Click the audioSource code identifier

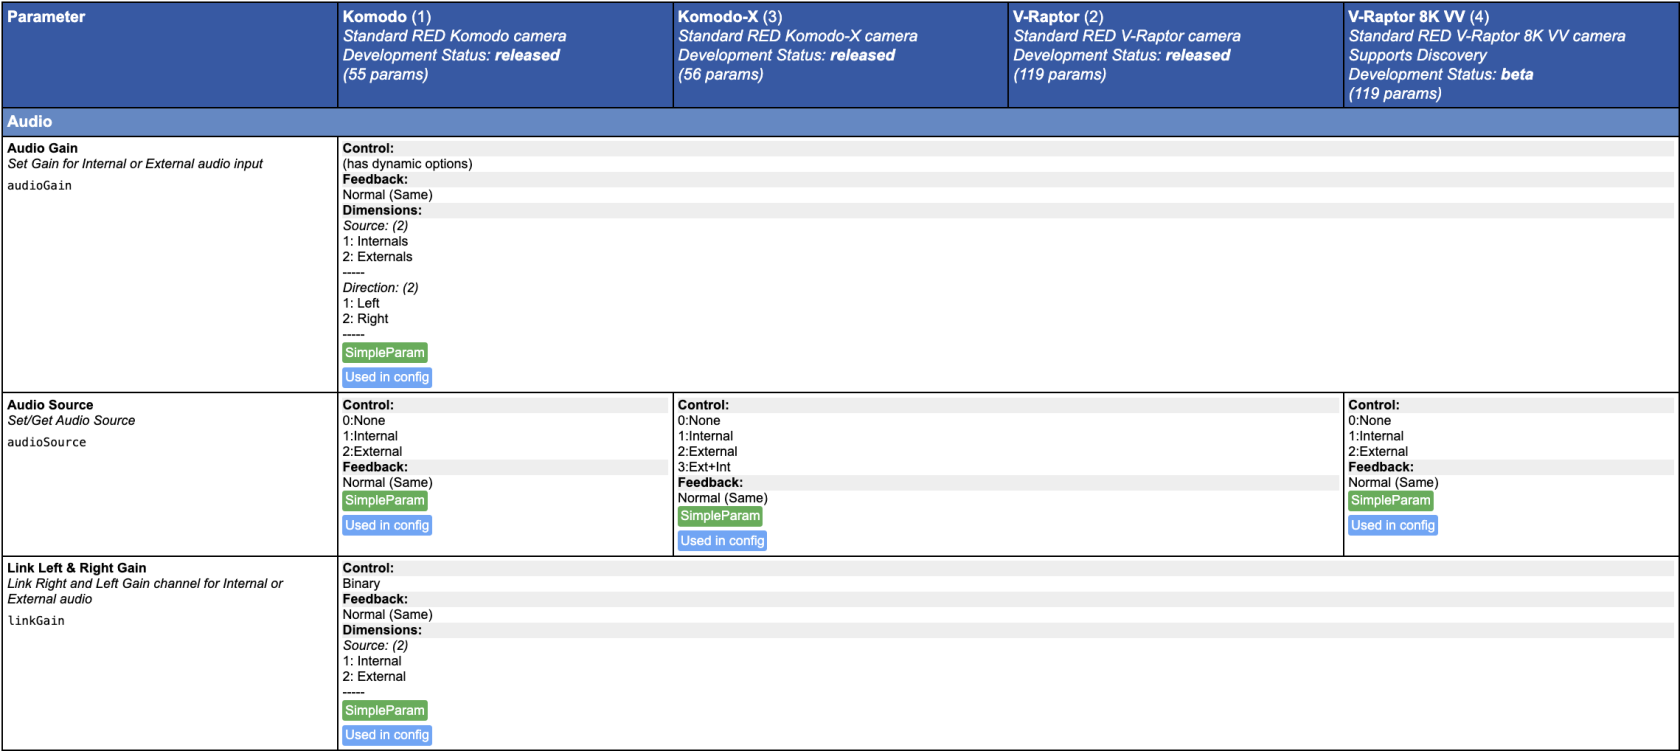point(47,443)
